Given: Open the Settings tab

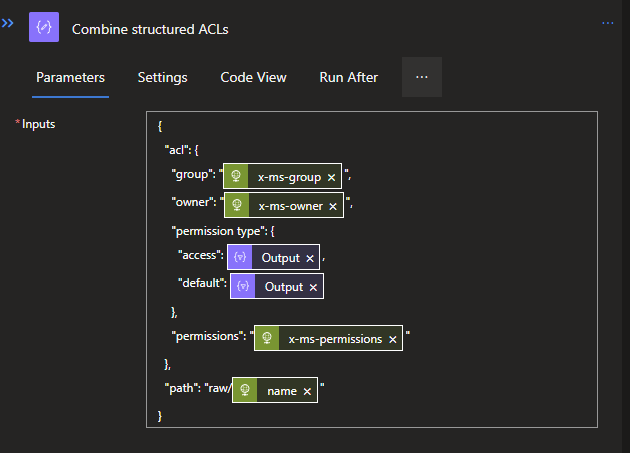Looking at the screenshot, I should click(x=162, y=77).
